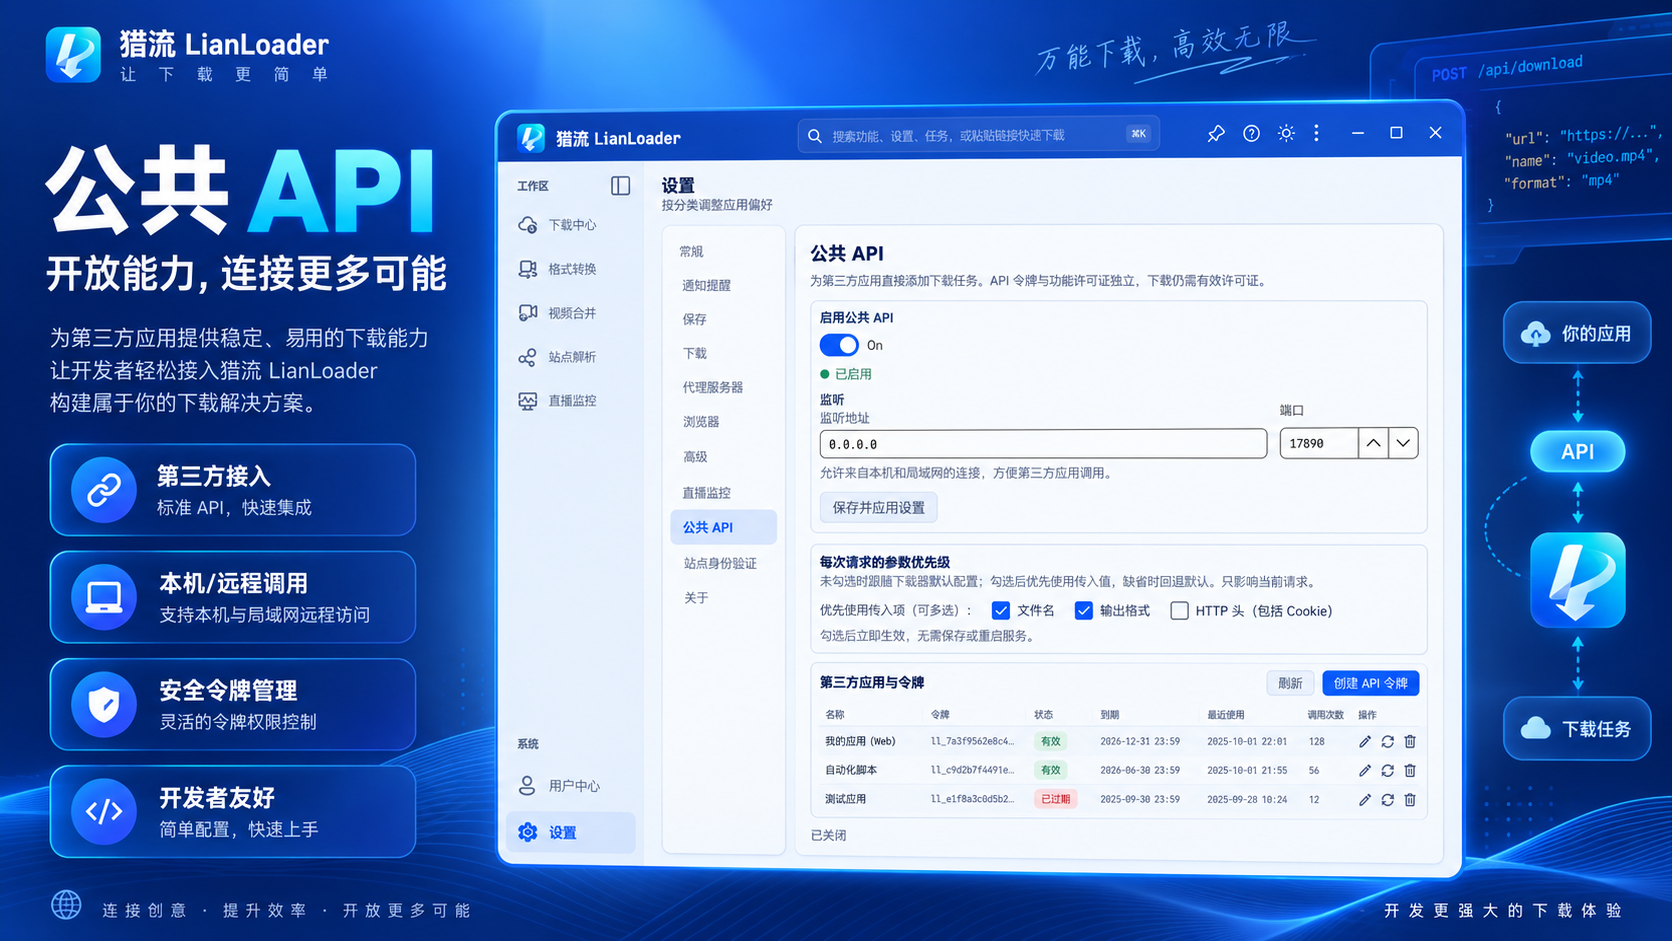Regenerate the 自动化脚本 token

[1388, 771]
